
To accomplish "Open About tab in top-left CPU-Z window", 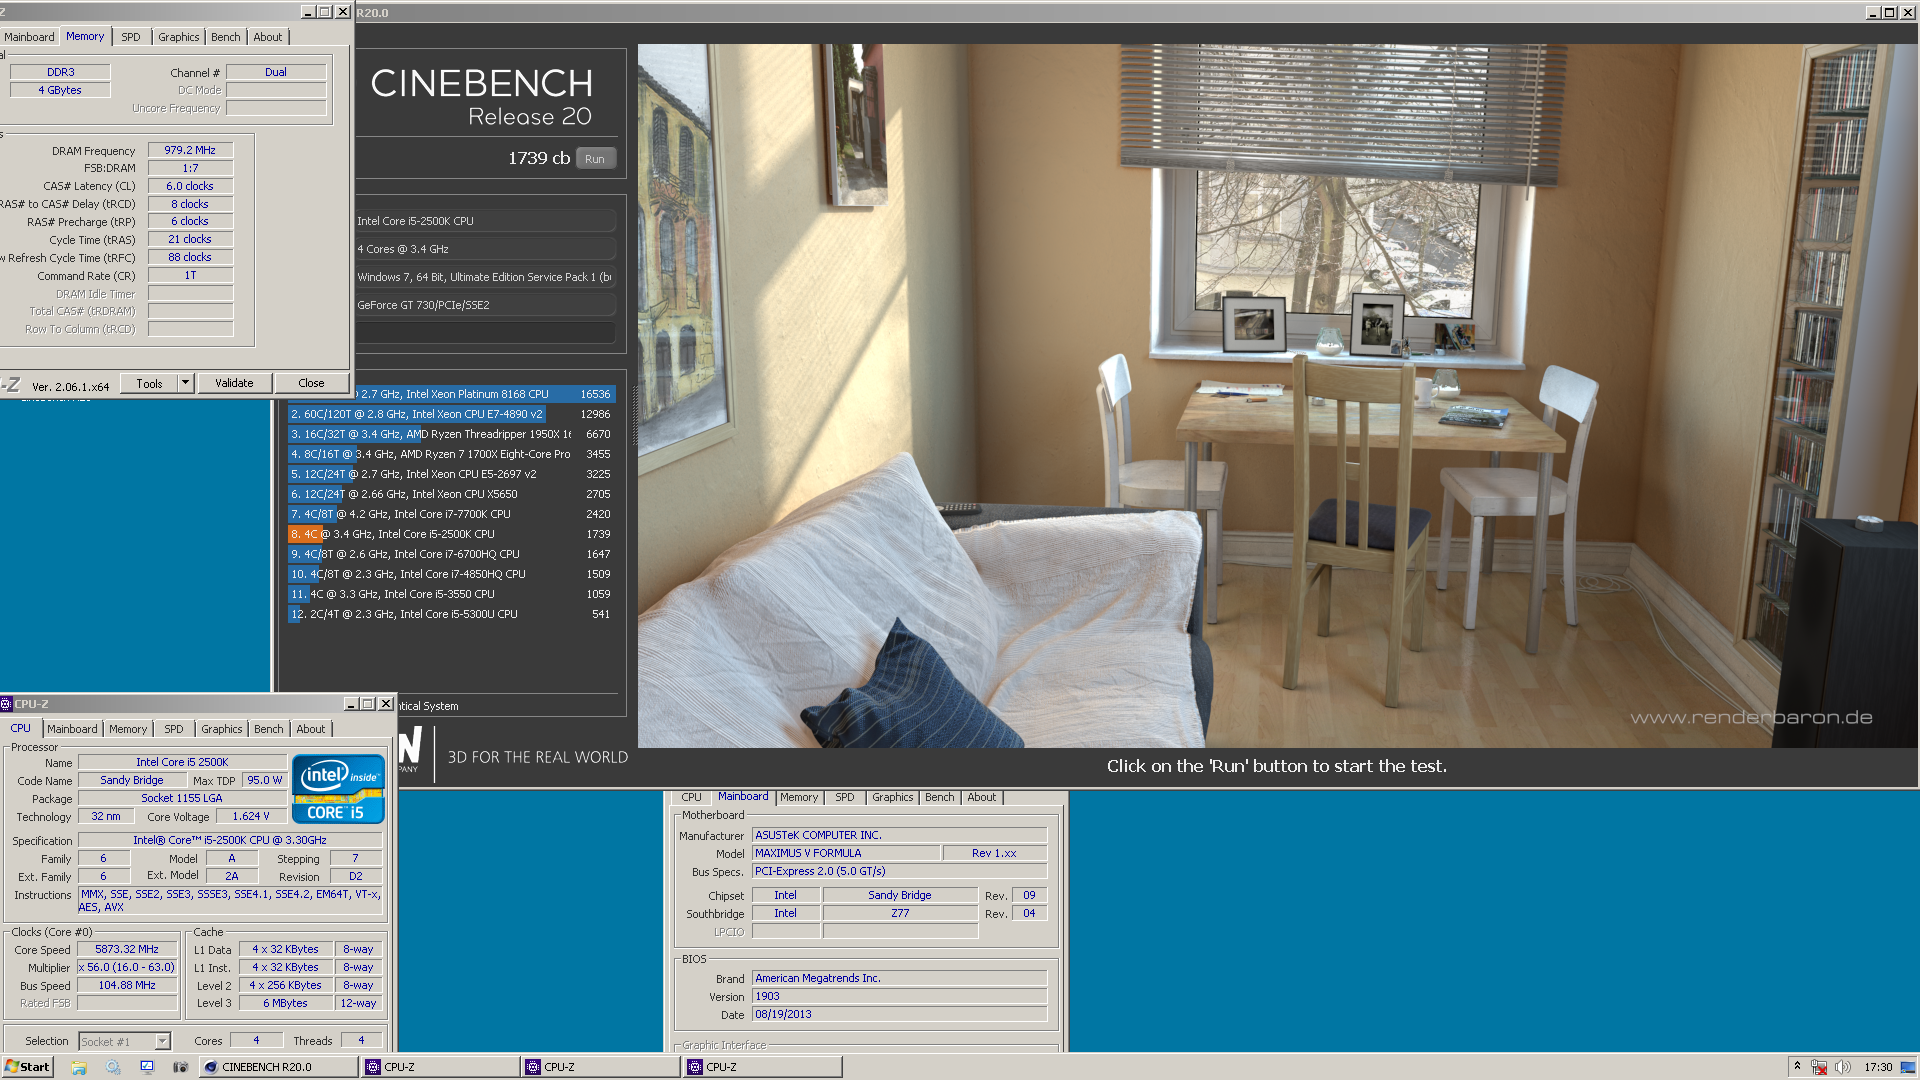I will pyautogui.click(x=268, y=37).
